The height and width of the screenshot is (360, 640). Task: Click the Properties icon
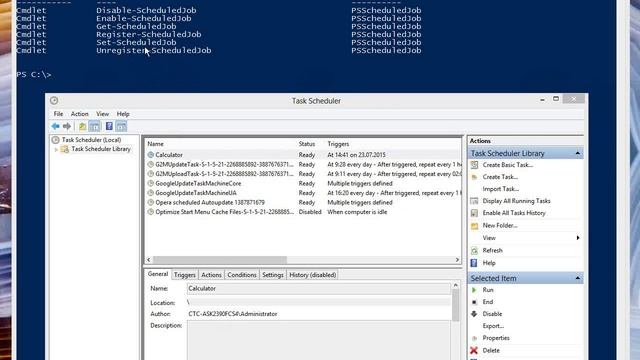(x=474, y=338)
